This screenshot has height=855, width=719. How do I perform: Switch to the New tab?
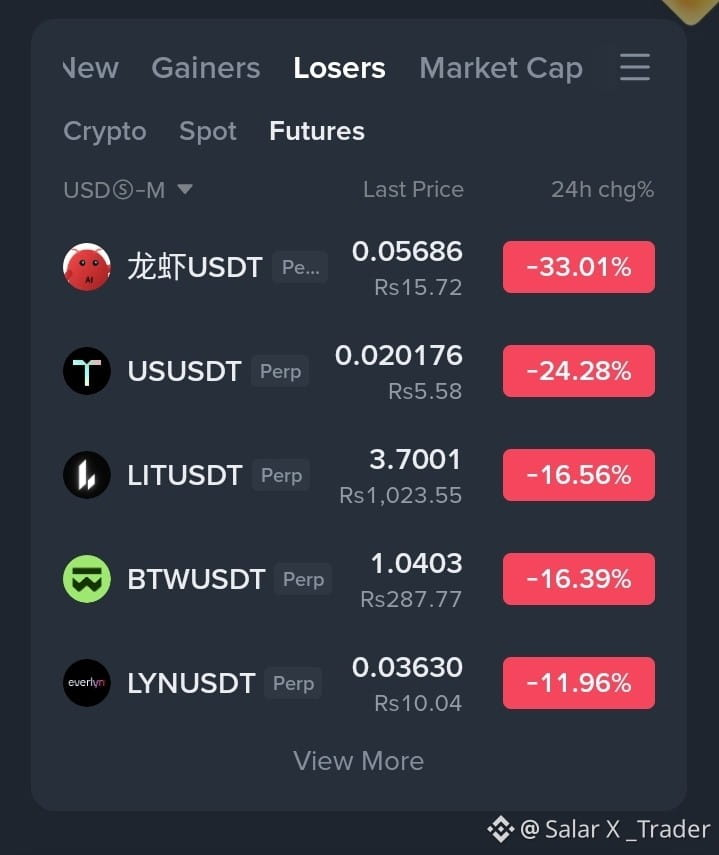click(91, 68)
